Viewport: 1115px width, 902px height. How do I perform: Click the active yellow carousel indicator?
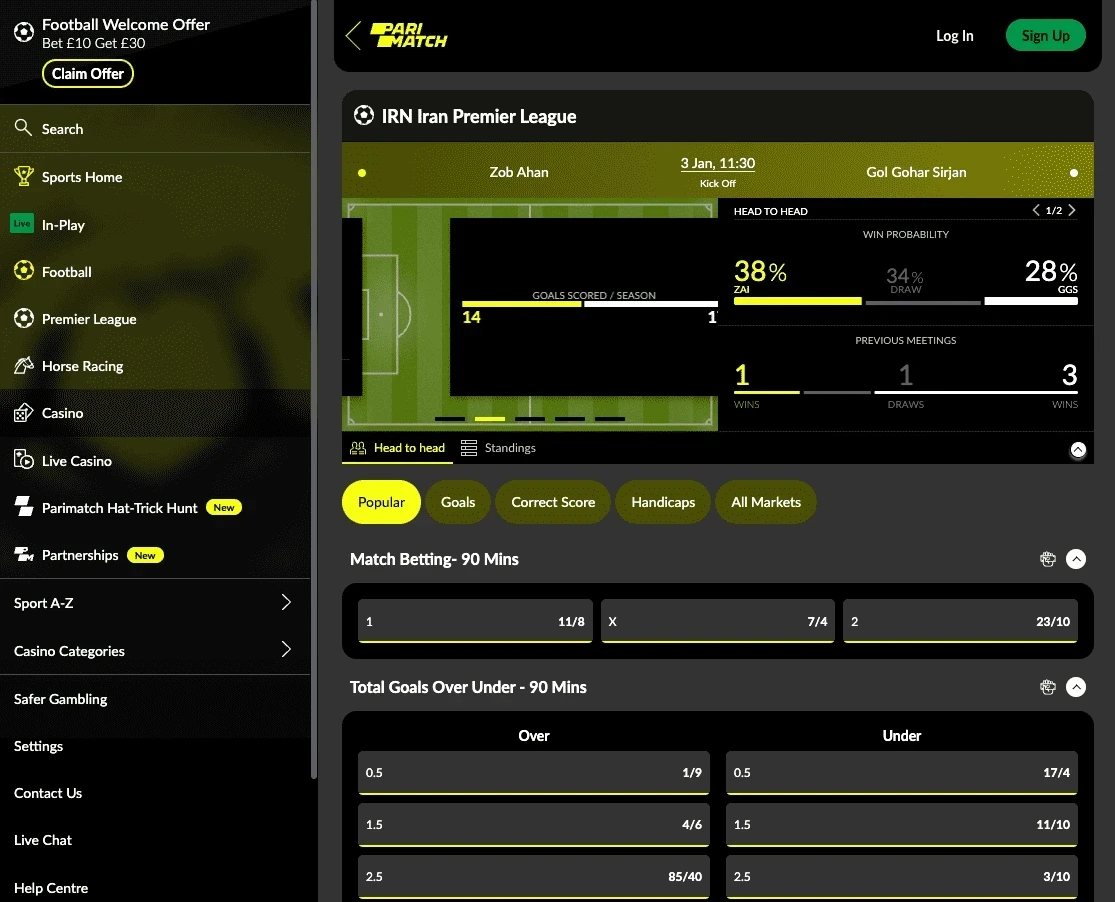(x=490, y=419)
